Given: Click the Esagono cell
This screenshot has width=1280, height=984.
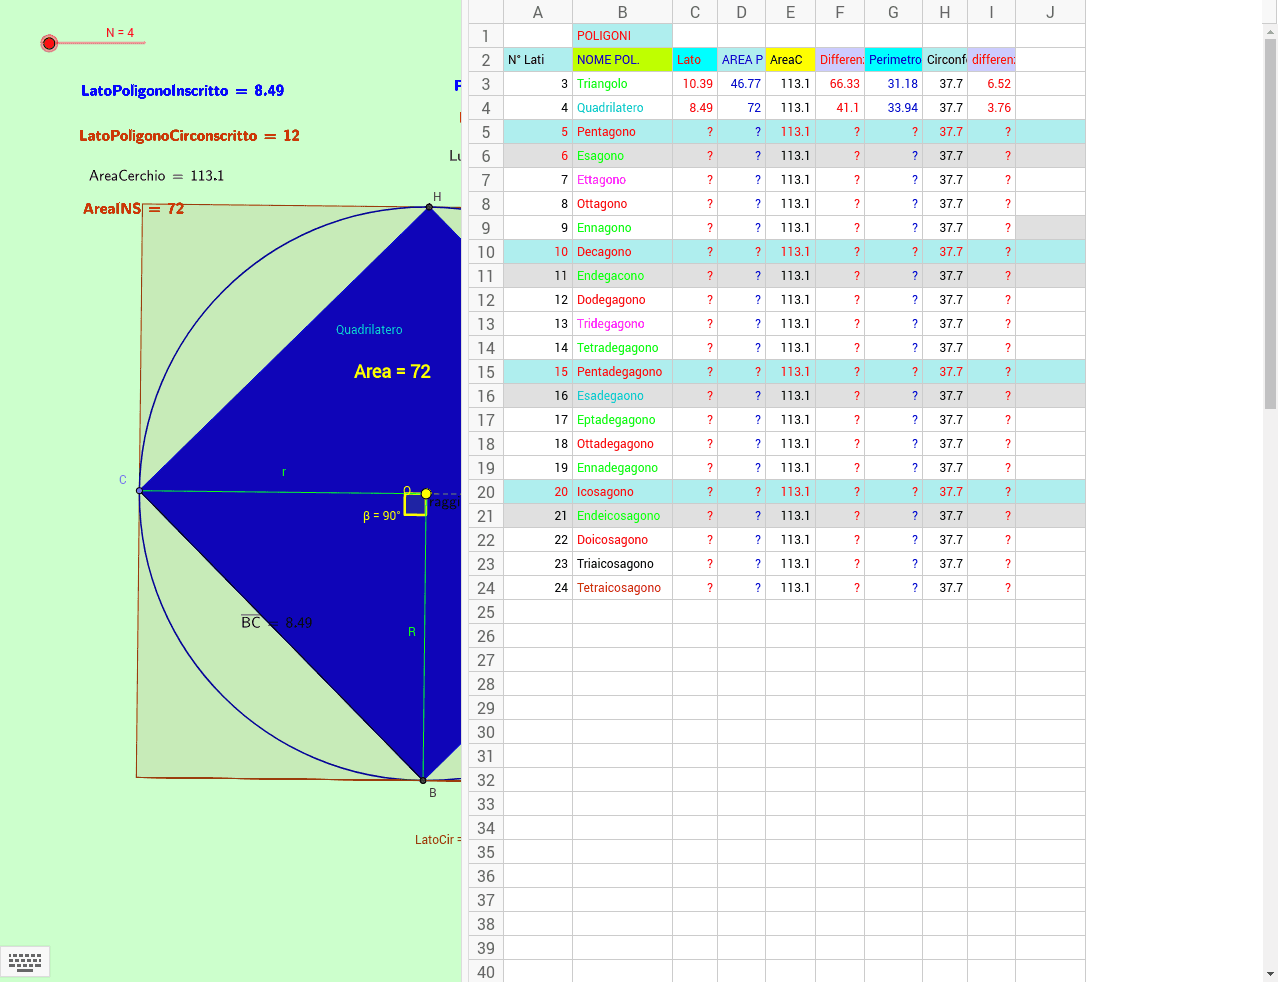Looking at the screenshot, I should pyautogui.click(x=623, y=156).
